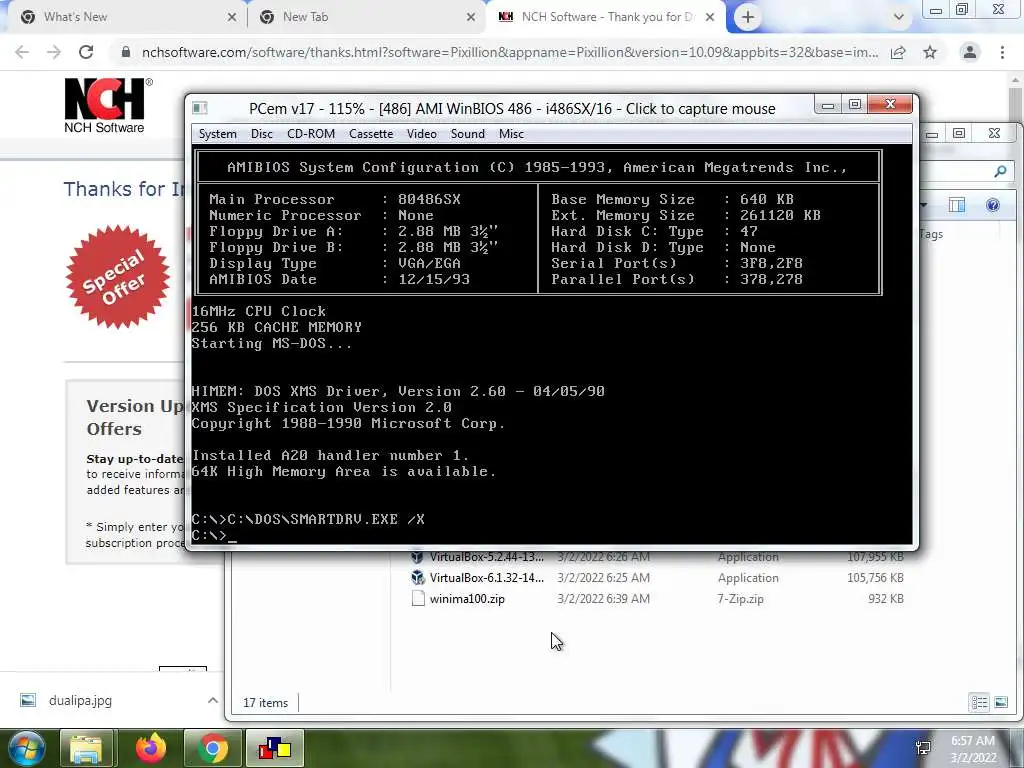Toggle Explorer preview pane icon

click(x=957, y=206)
